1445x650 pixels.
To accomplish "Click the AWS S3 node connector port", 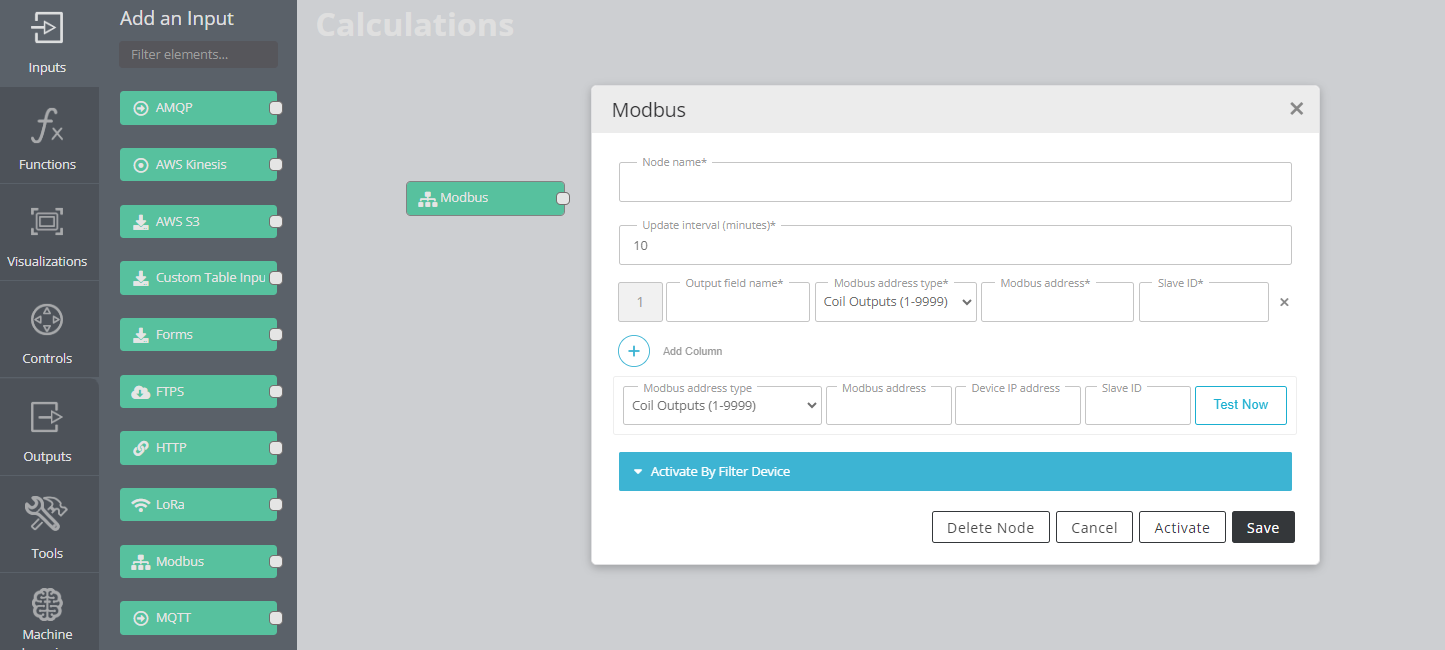I will pos(276,221).
